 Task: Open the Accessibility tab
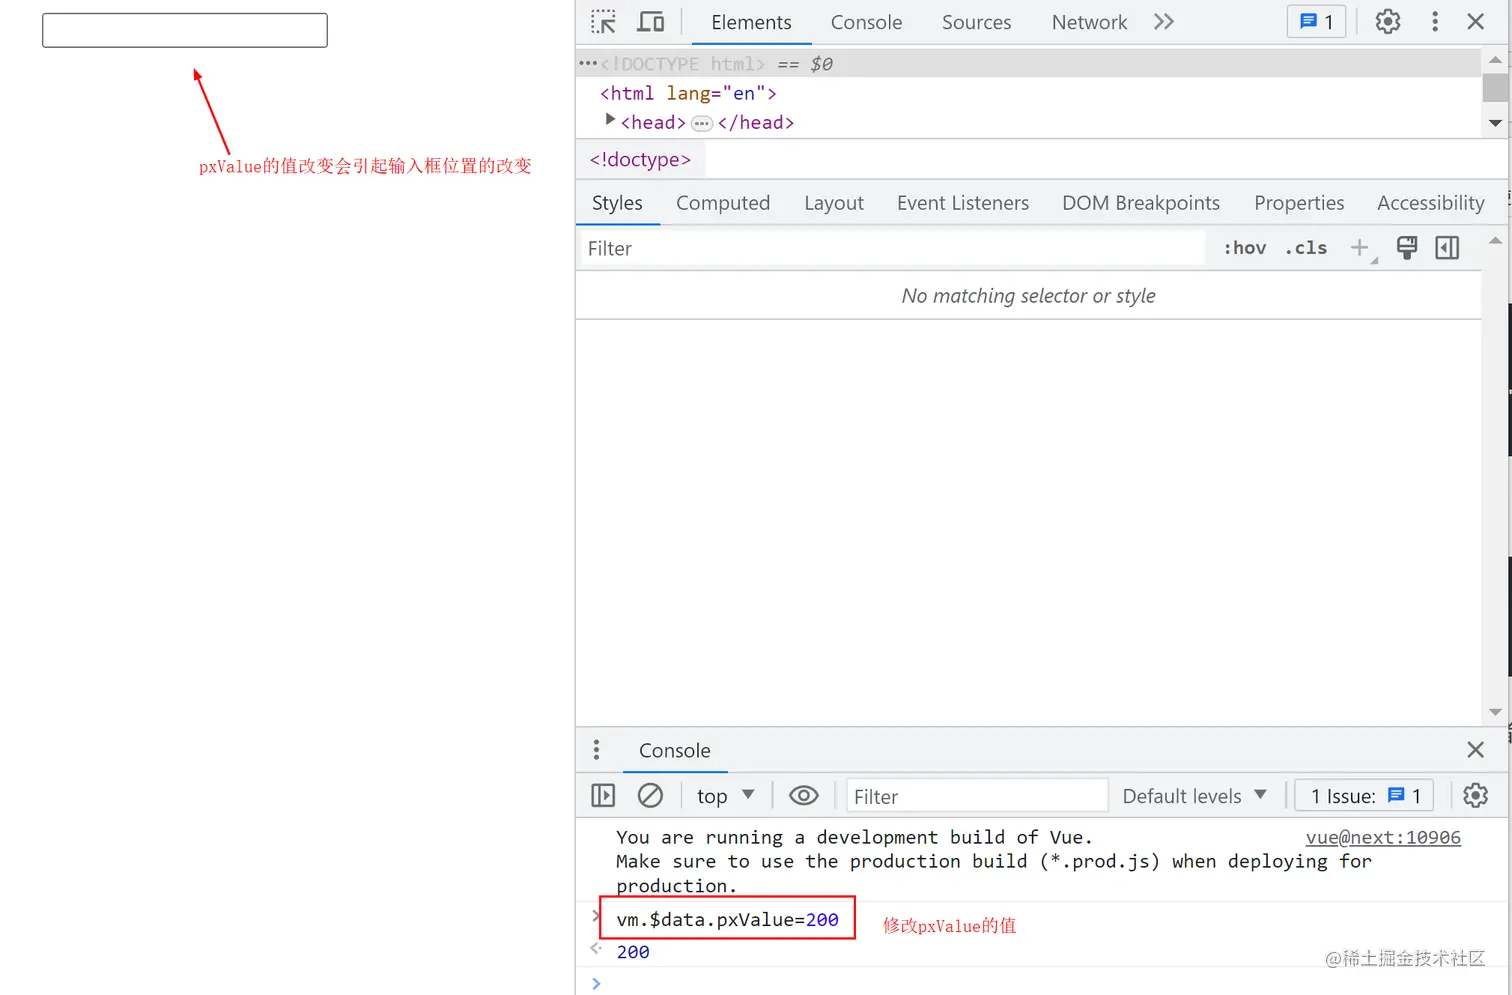[x=1431, y=203]
